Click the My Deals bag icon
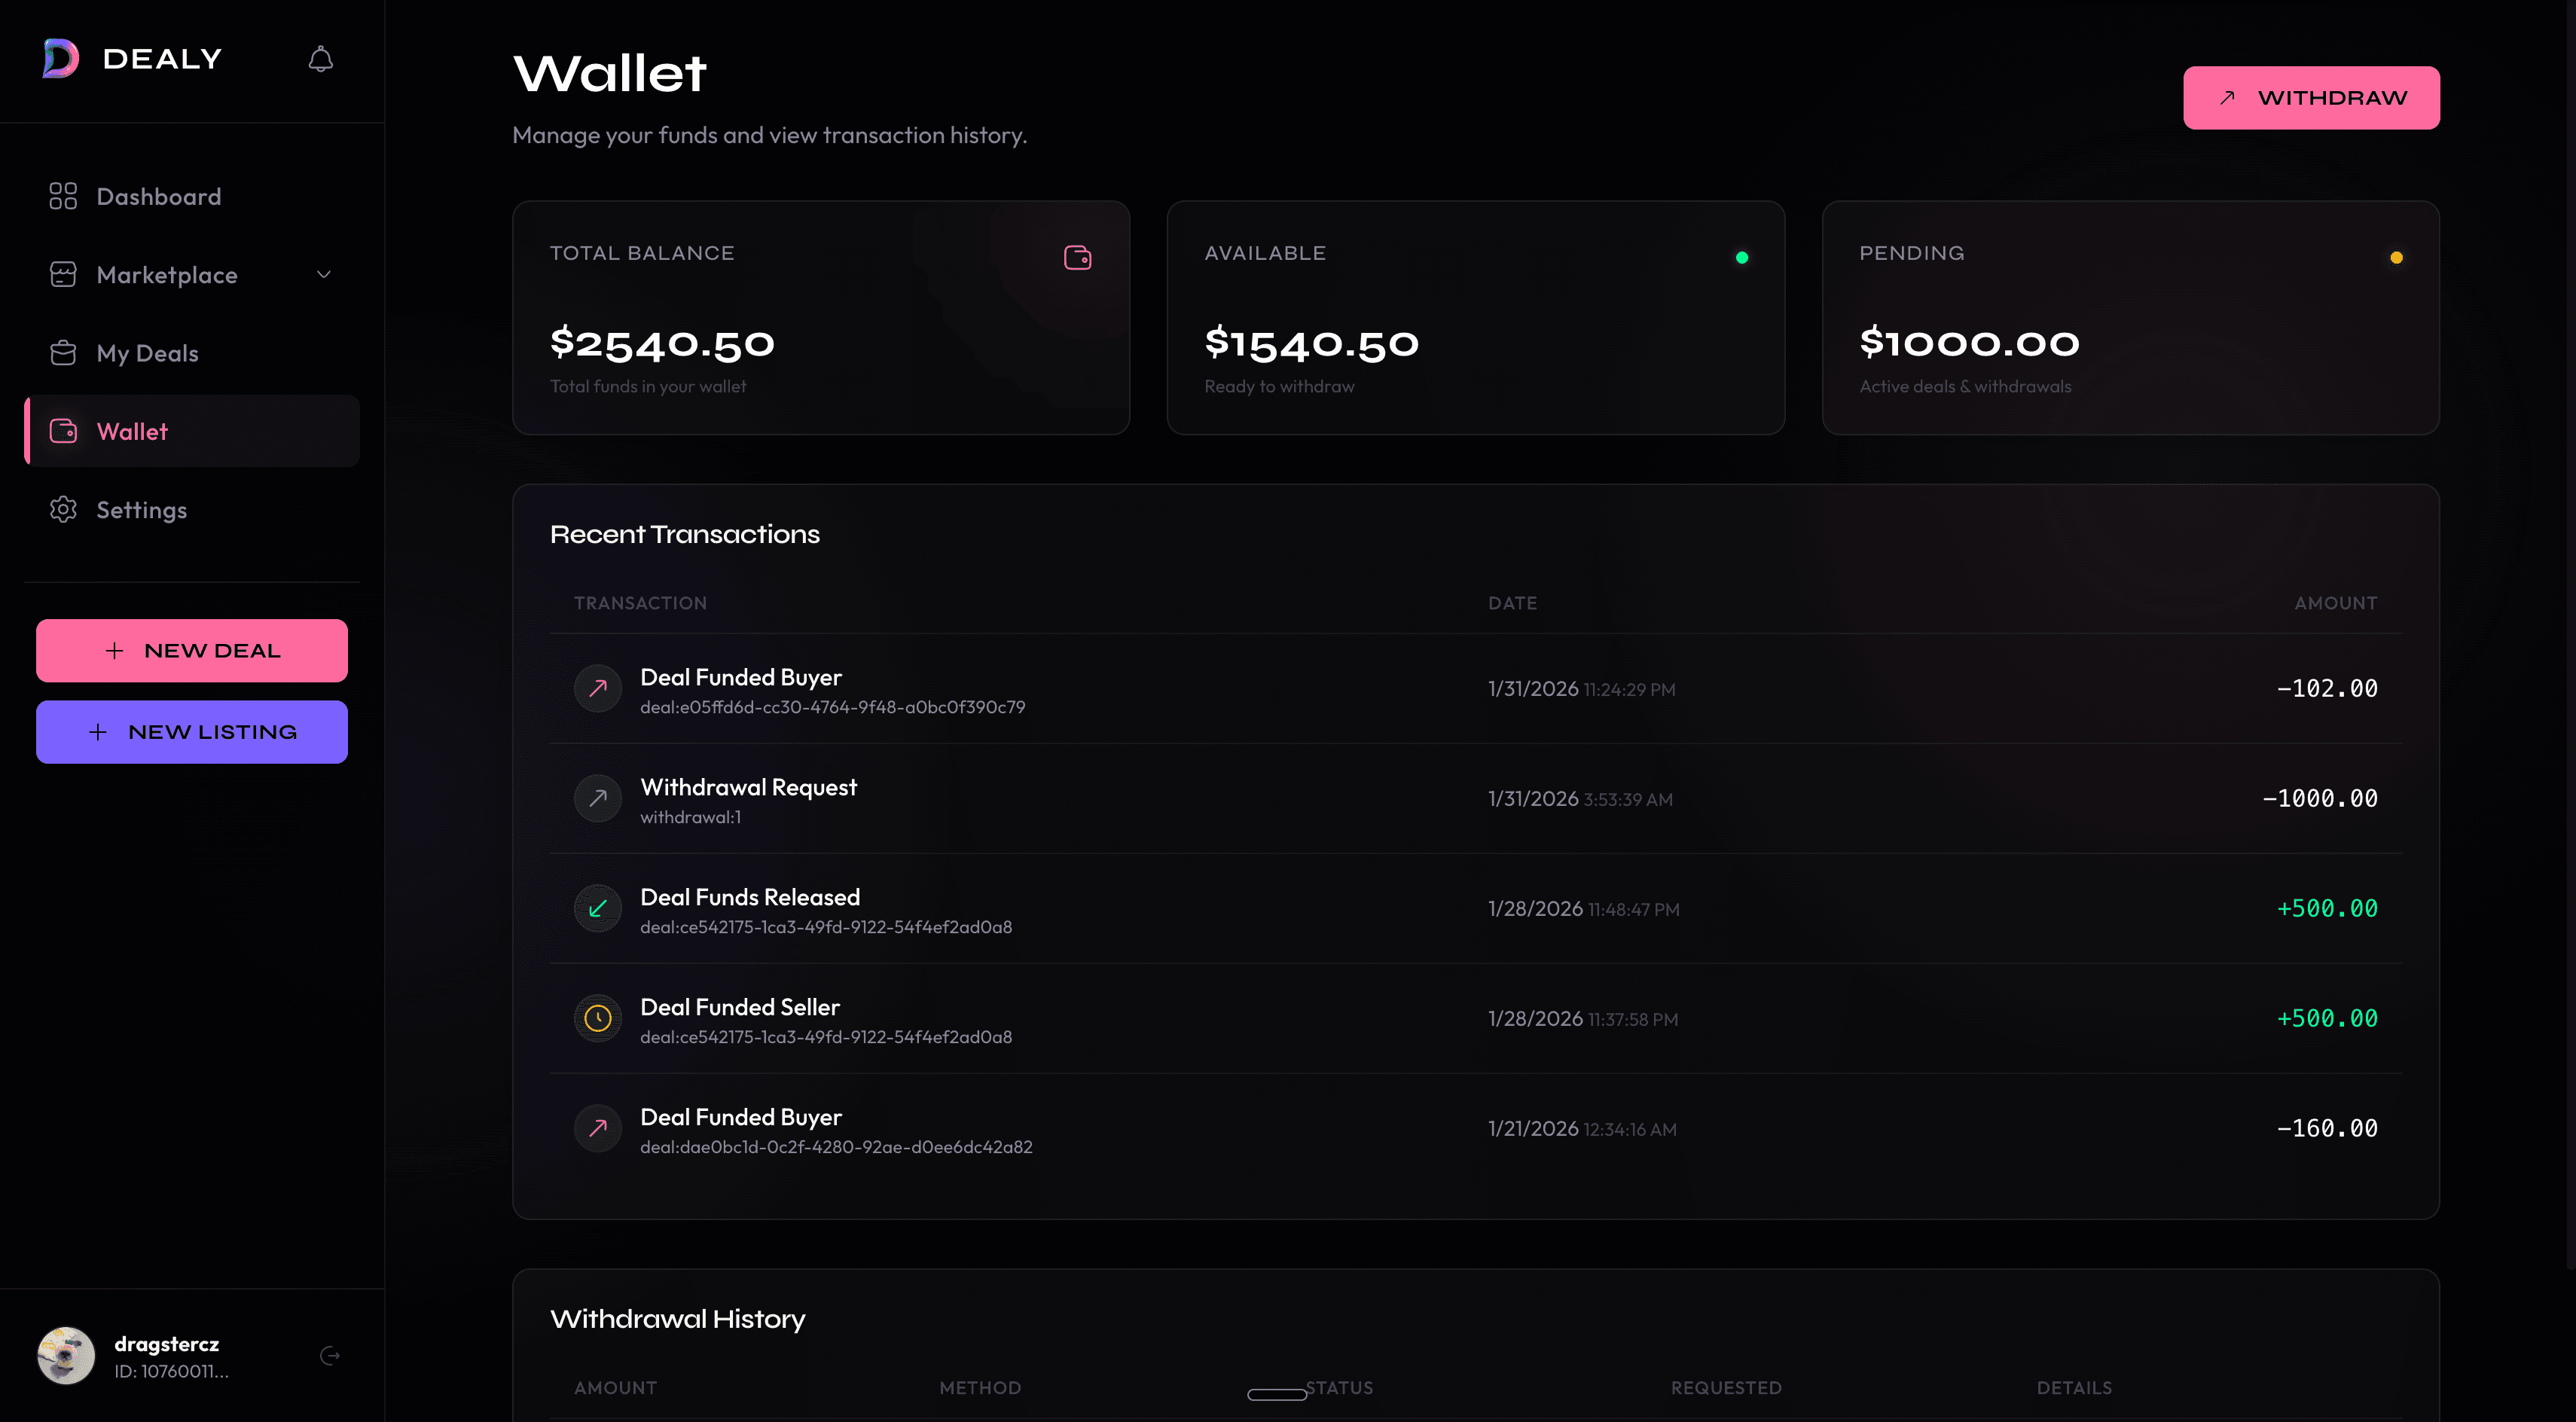2576x1422 pixels. click(62, 352)
